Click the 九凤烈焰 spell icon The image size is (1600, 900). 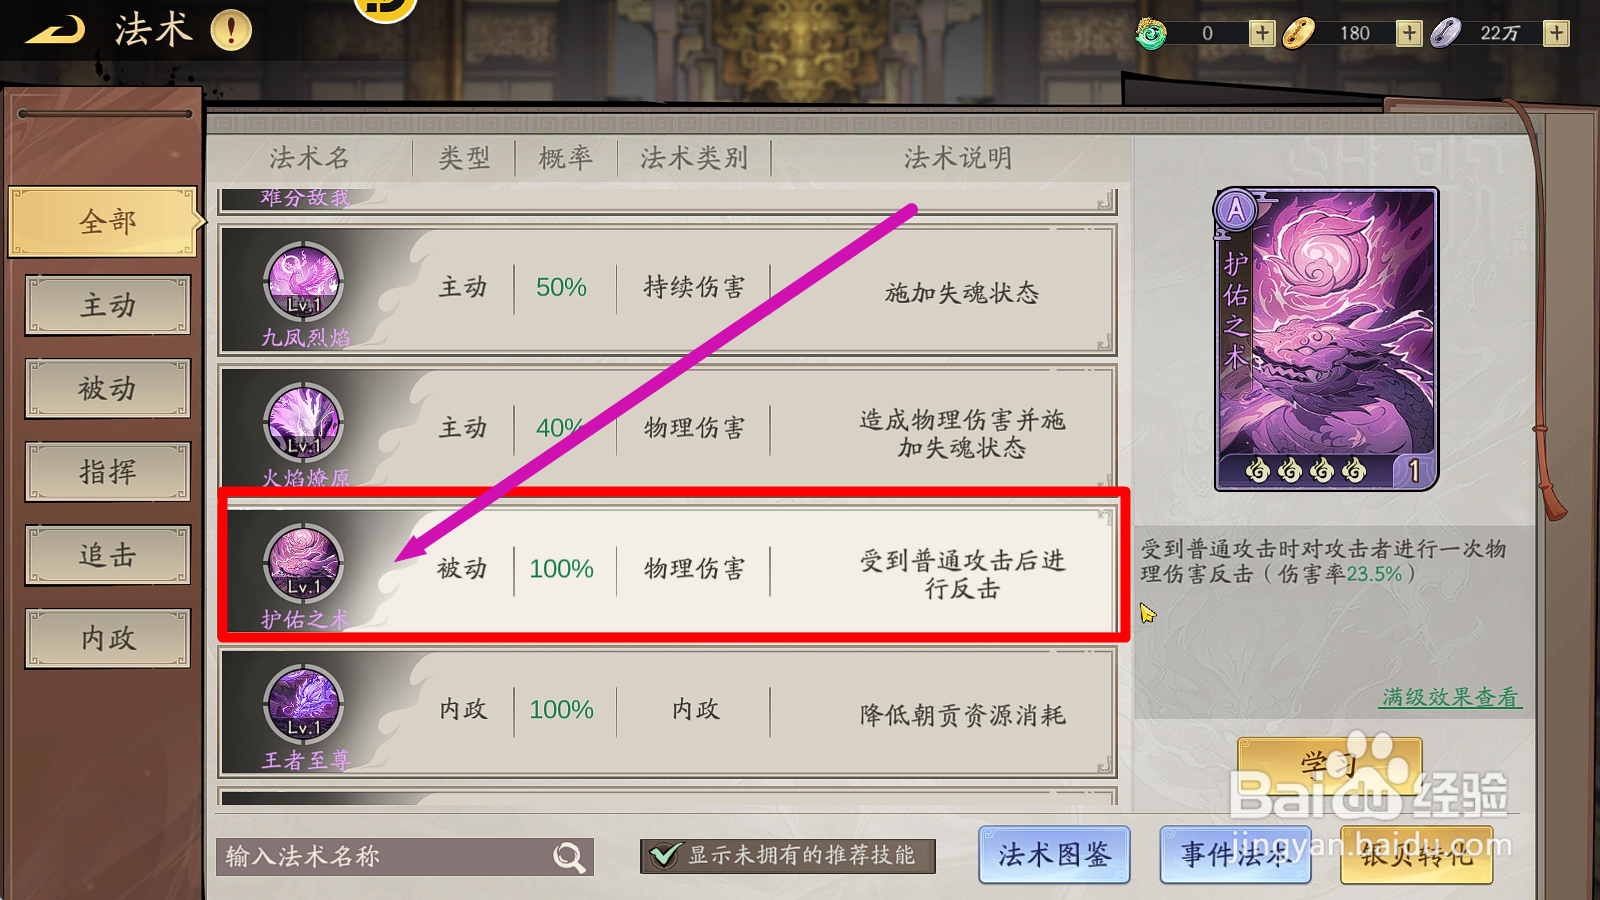point(304,281)
